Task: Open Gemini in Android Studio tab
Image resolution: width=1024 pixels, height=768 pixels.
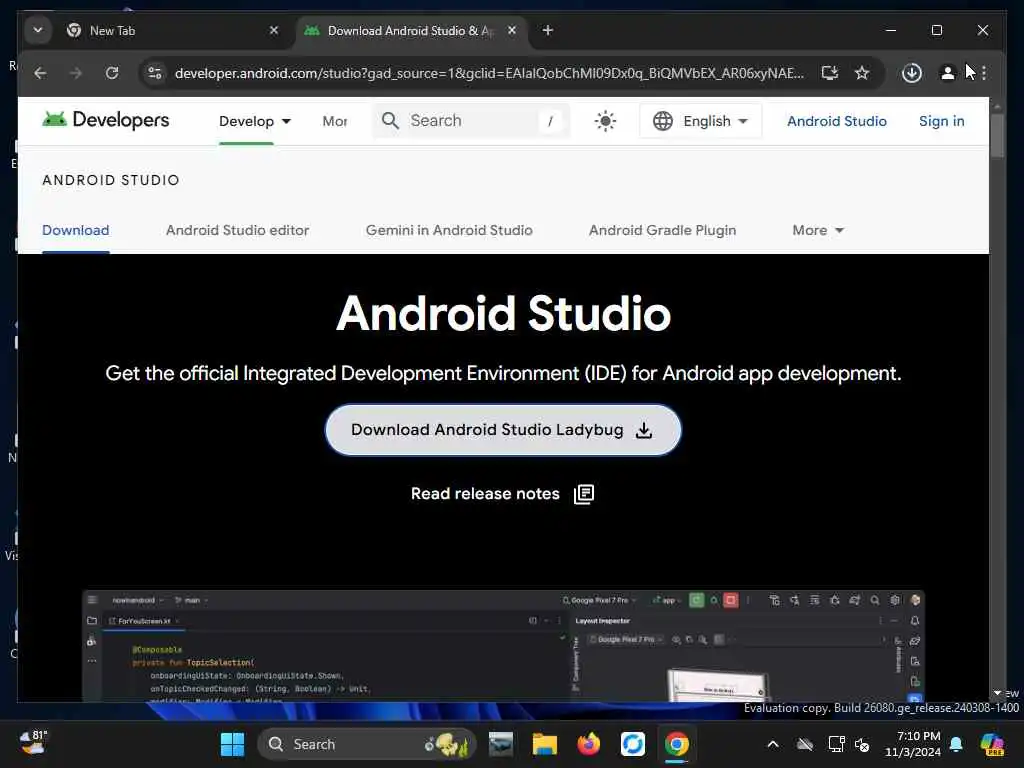Action: coord(449,231)
